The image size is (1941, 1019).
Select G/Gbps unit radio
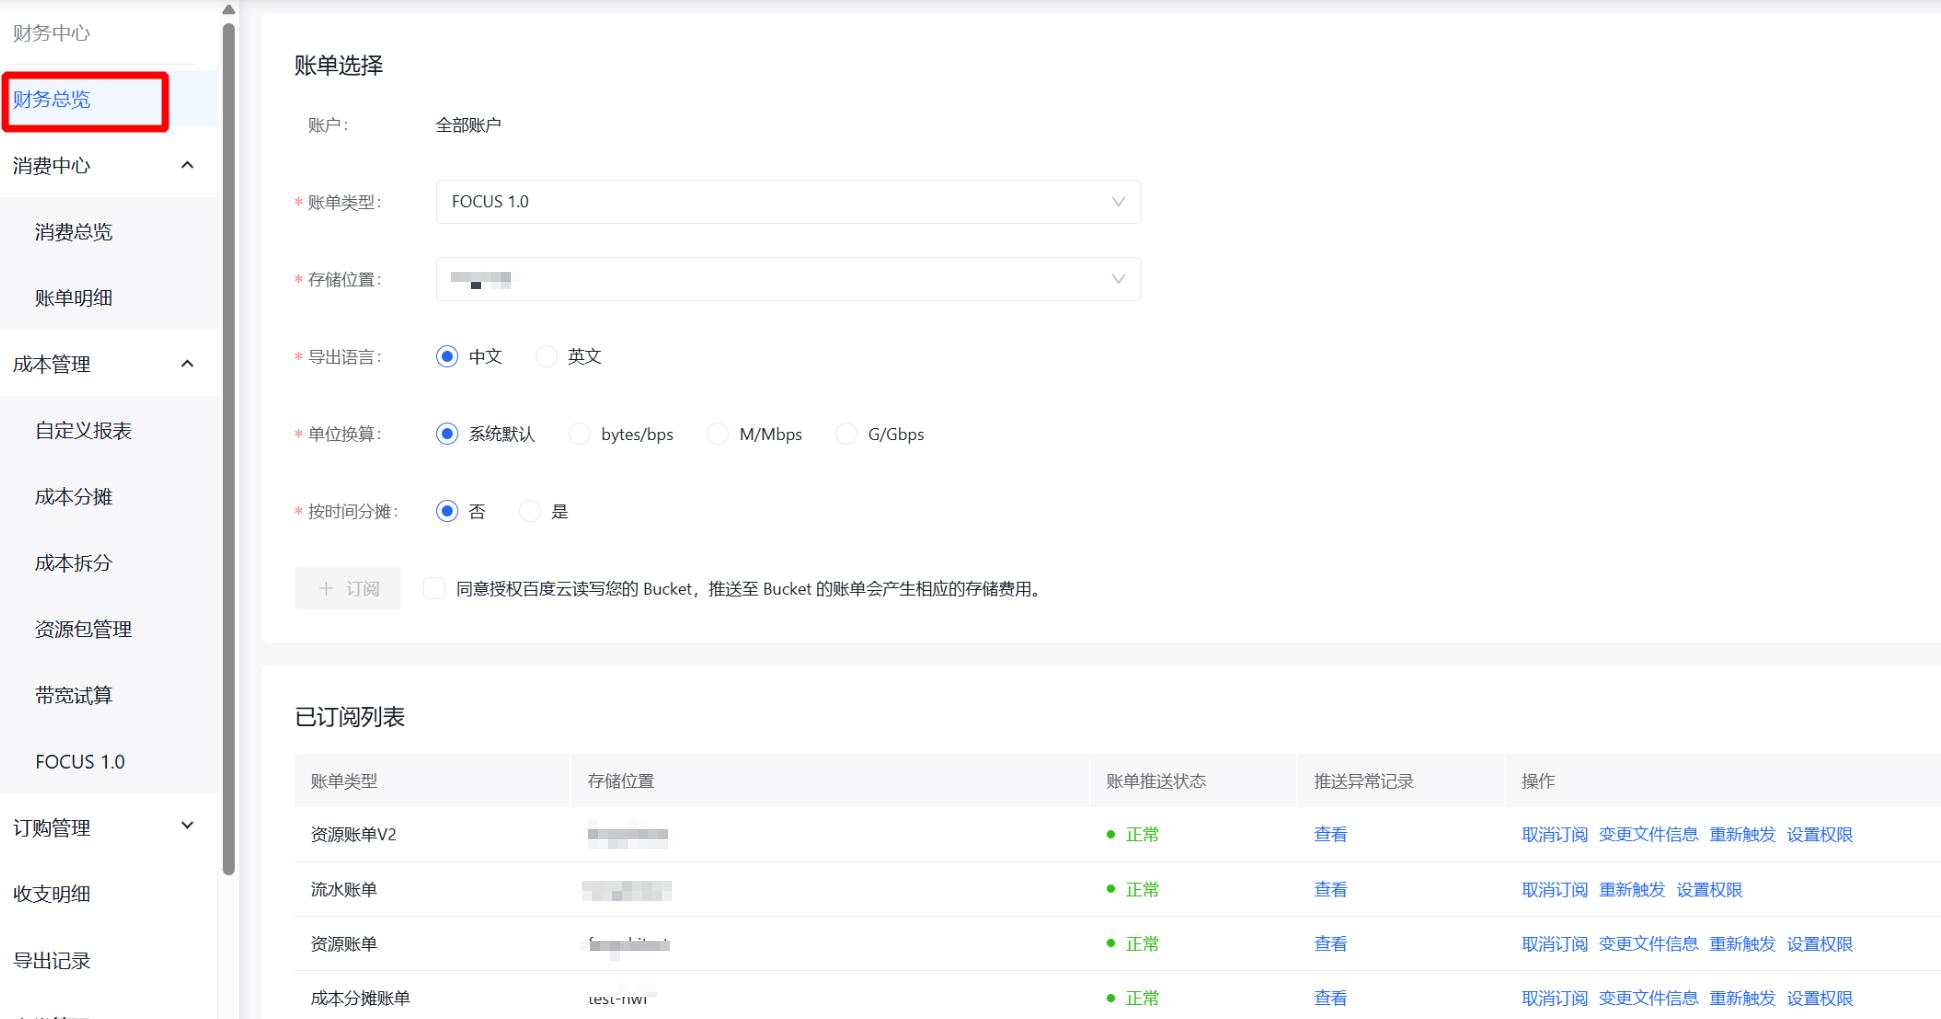[846, 434]
